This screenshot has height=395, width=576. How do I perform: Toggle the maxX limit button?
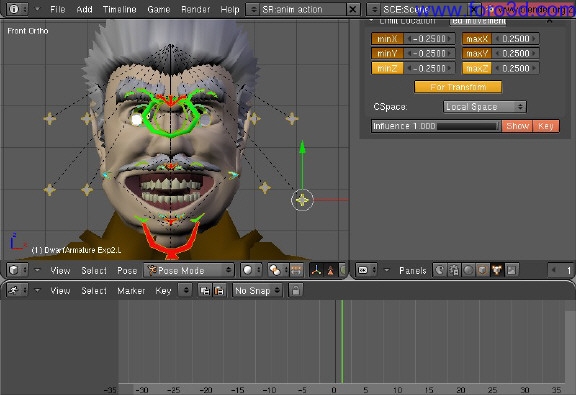pyautogui.click(x=477, y=39)
